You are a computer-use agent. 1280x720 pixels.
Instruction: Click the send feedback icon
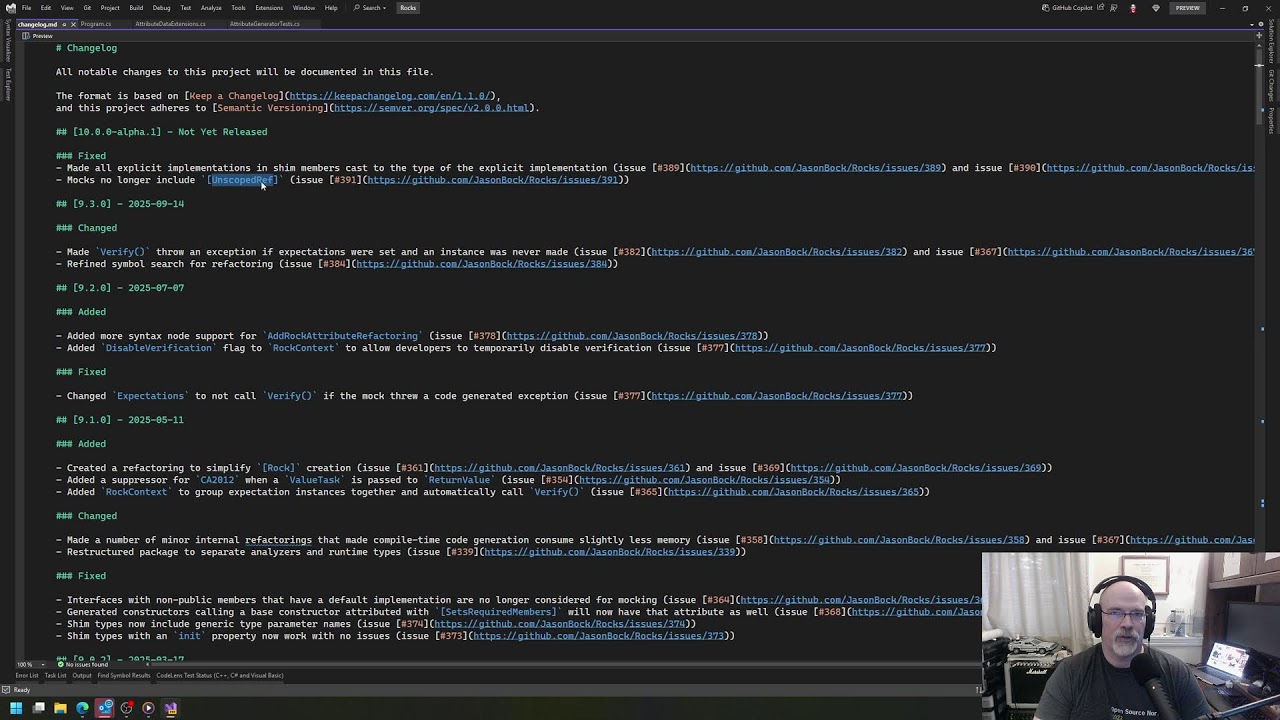click(x=1114, y=8)
